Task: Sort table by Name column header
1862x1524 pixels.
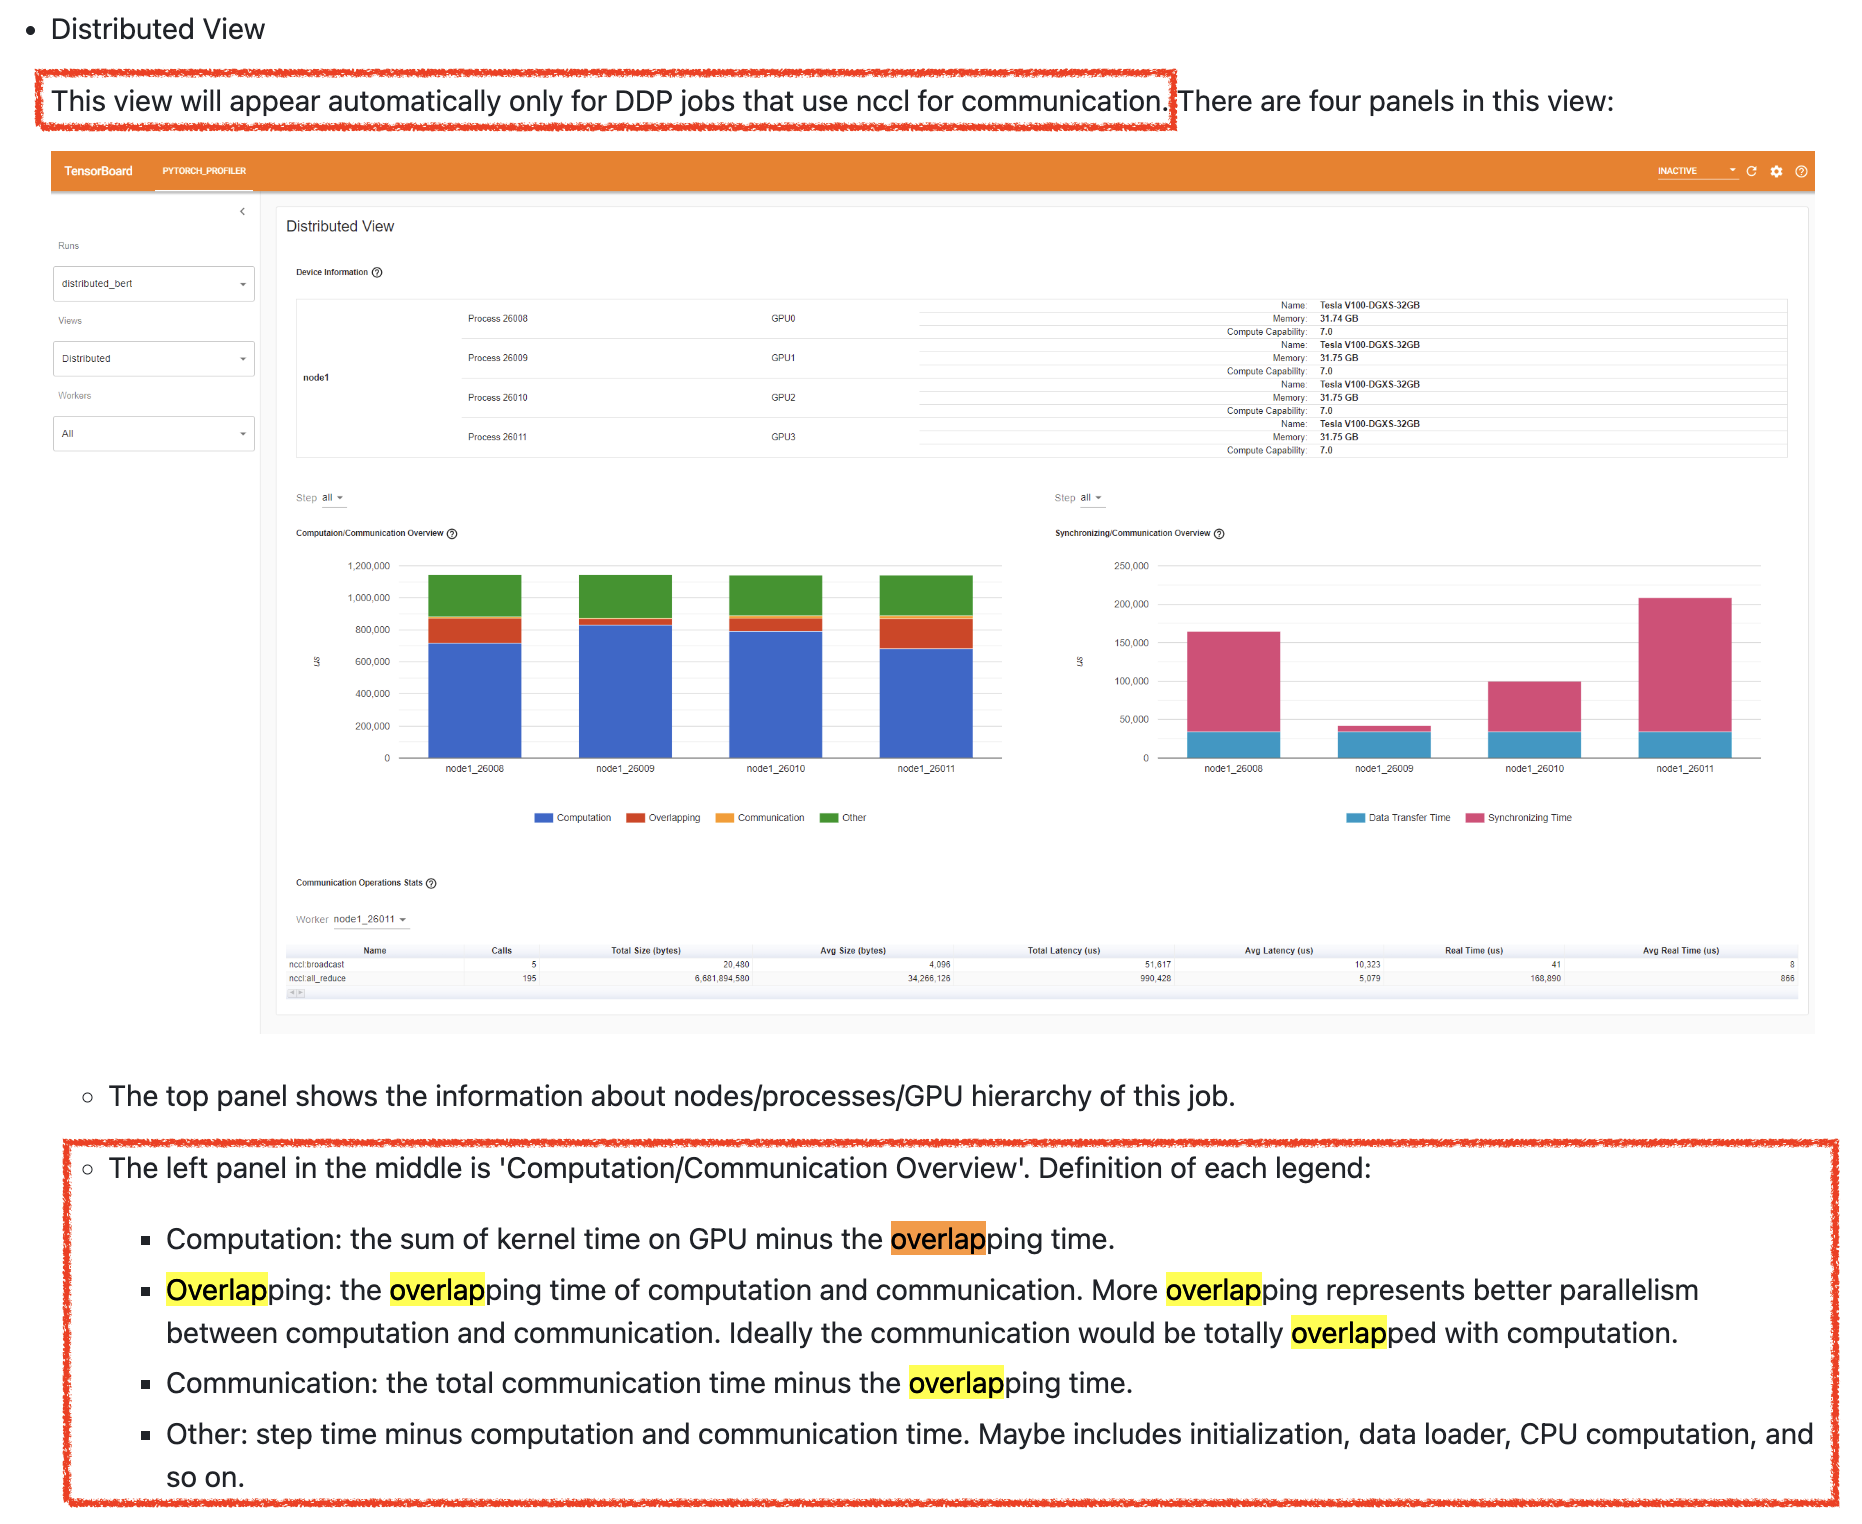Action: 375,951
